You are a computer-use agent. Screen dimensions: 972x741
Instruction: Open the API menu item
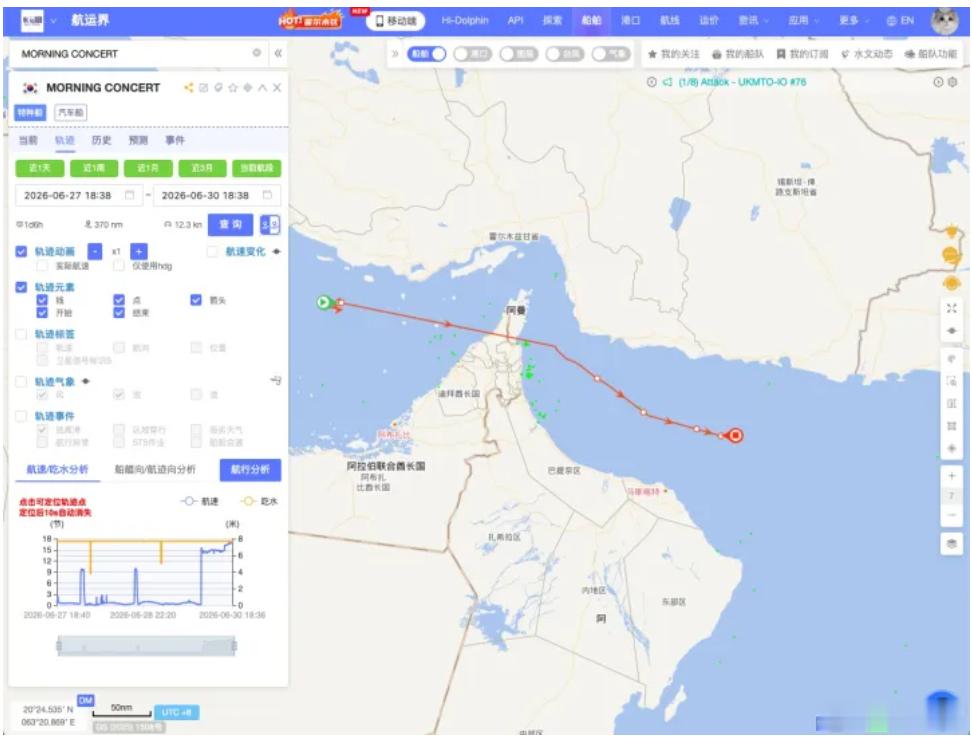tap(516, 20)
